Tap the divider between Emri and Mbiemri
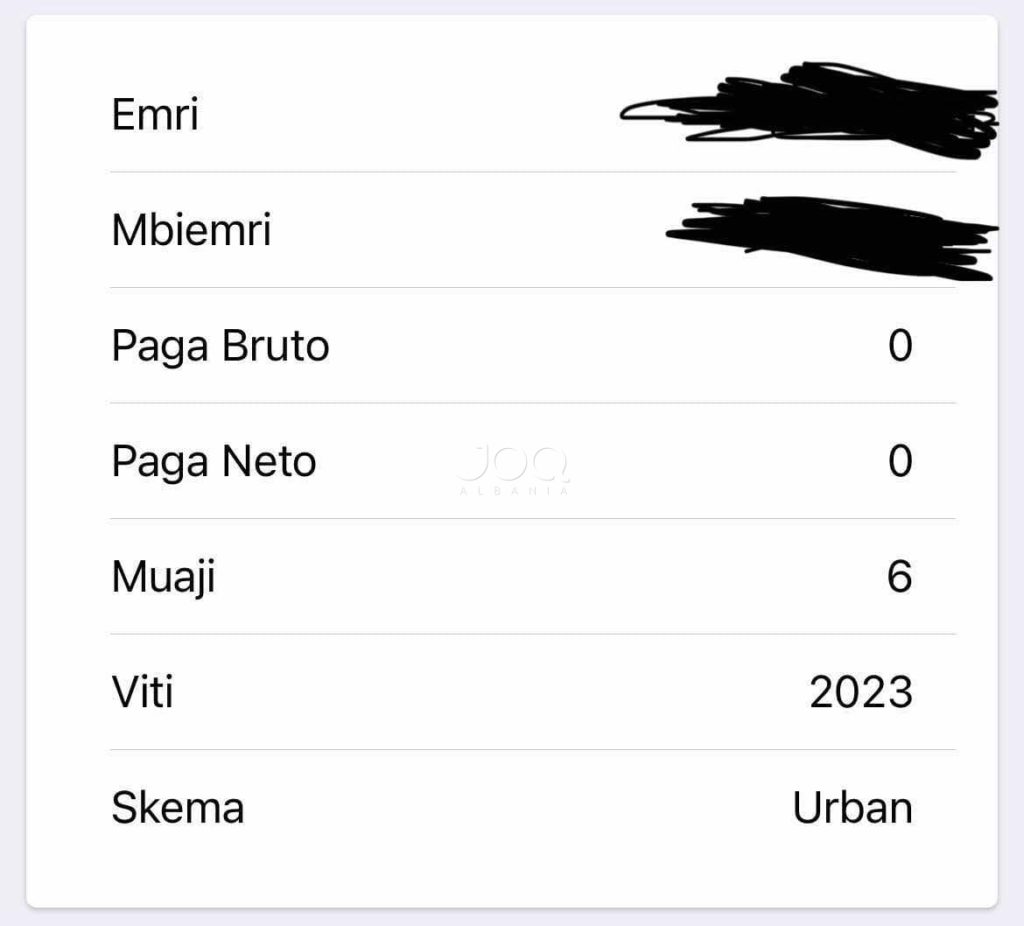The image size is (1024, 926). click(x=533, y=172)
